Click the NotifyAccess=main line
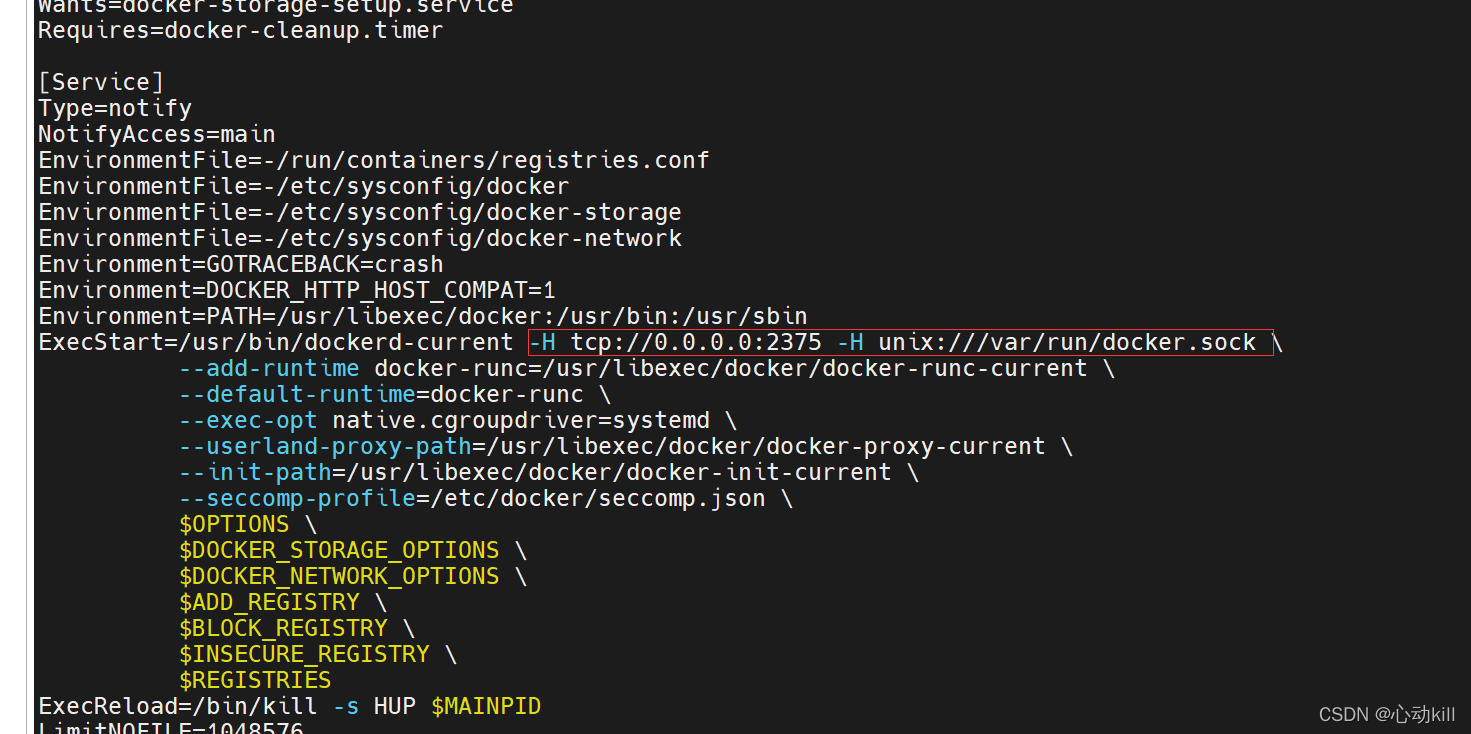This screenshot has width=1471, height=734. click(157, 134)
